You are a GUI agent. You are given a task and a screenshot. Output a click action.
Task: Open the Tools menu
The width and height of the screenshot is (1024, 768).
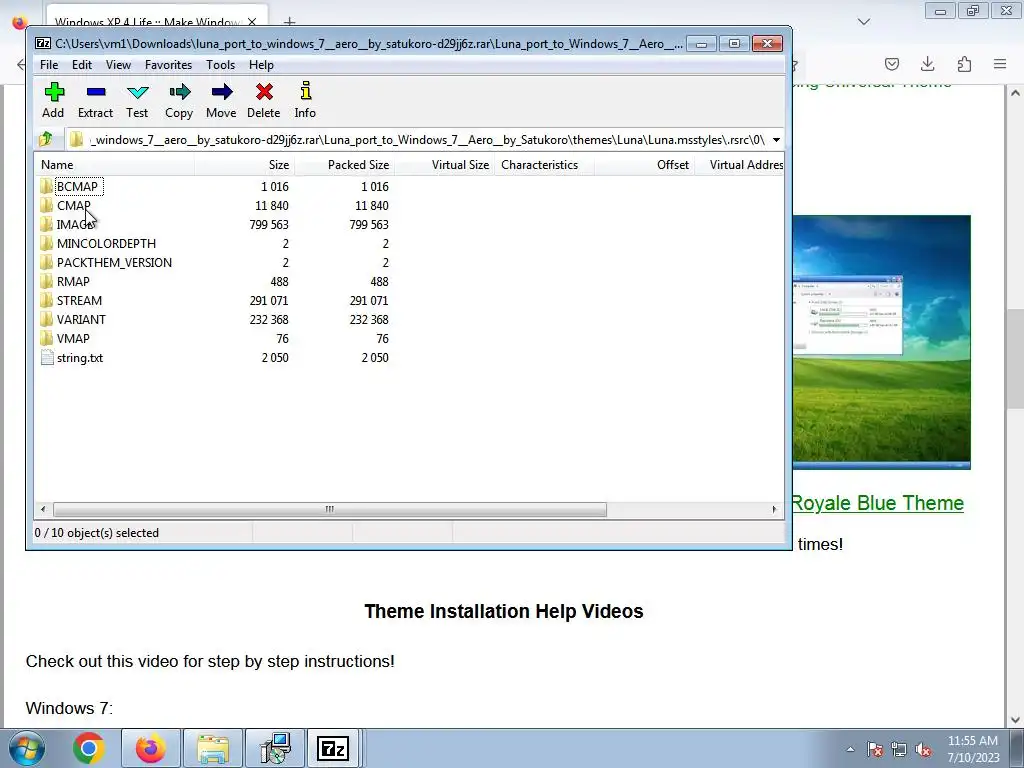pyautogui.click(x=220, y=65)
